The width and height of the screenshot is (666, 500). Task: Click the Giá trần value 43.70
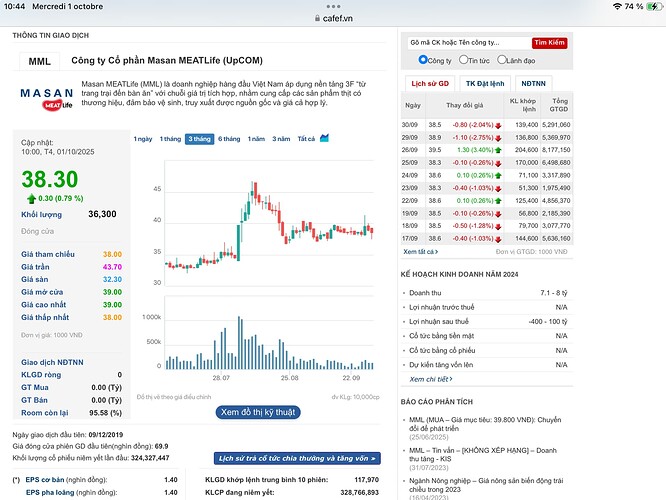112,267
